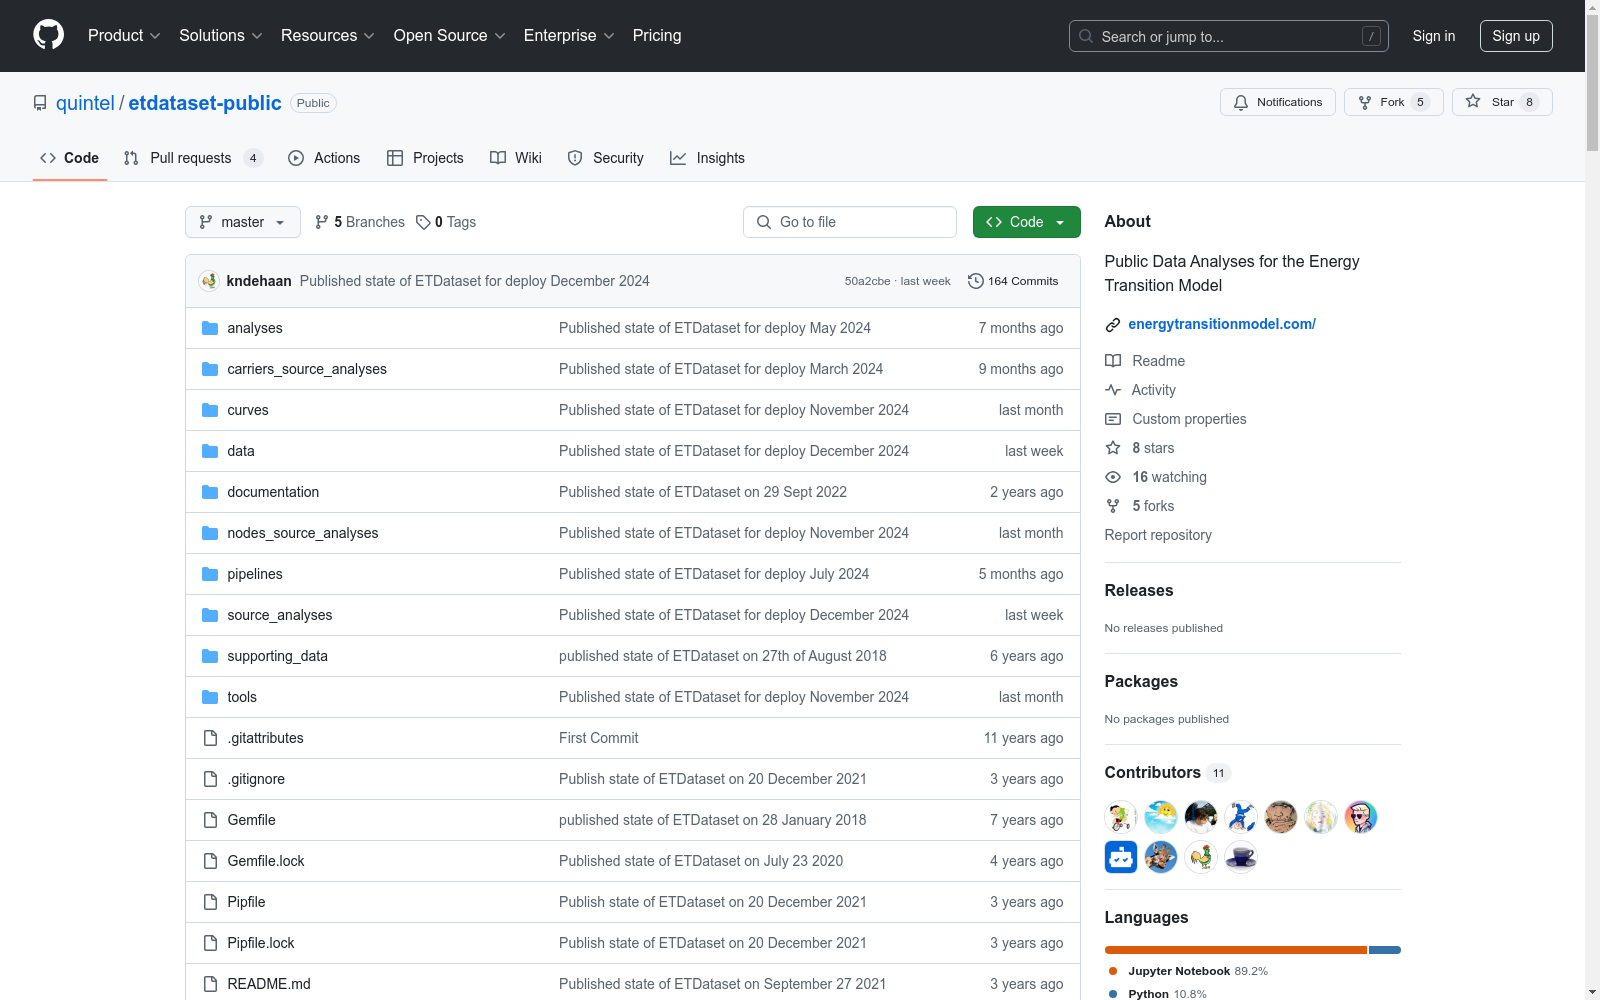Click the Sign up button
The height and width of the screenshot is (1000, 1600).
[x=1516, y=36]
